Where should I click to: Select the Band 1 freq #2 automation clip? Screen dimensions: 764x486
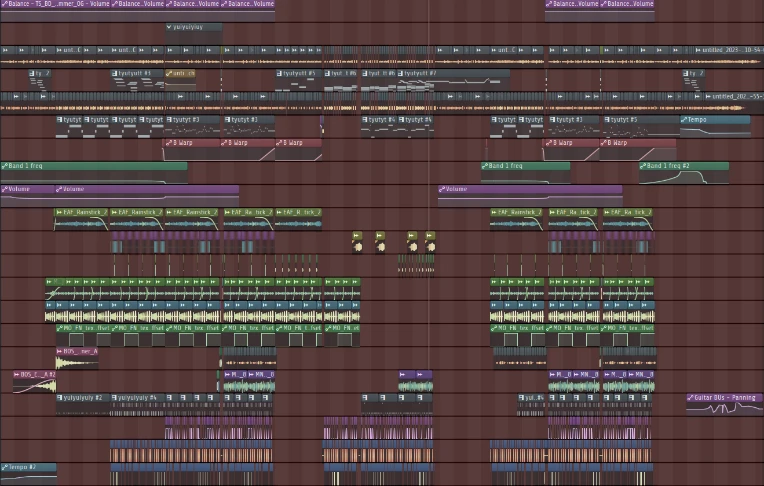tap(684, 173)
